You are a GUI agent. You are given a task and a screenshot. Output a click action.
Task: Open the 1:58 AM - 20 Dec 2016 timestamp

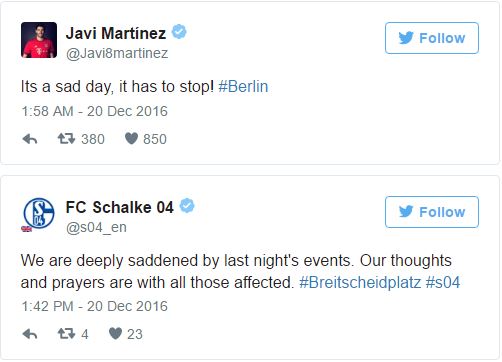[x=94, y=111]
